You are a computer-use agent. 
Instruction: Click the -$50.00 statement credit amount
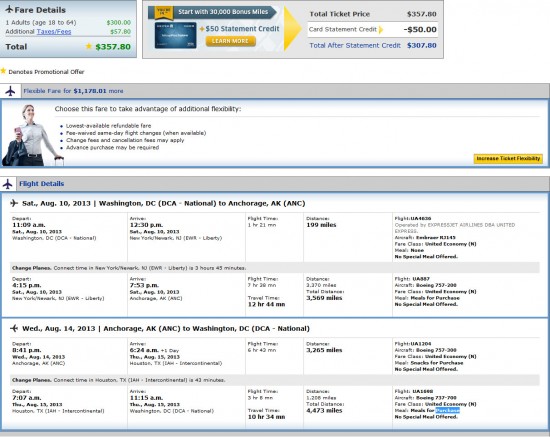point(420,30)
